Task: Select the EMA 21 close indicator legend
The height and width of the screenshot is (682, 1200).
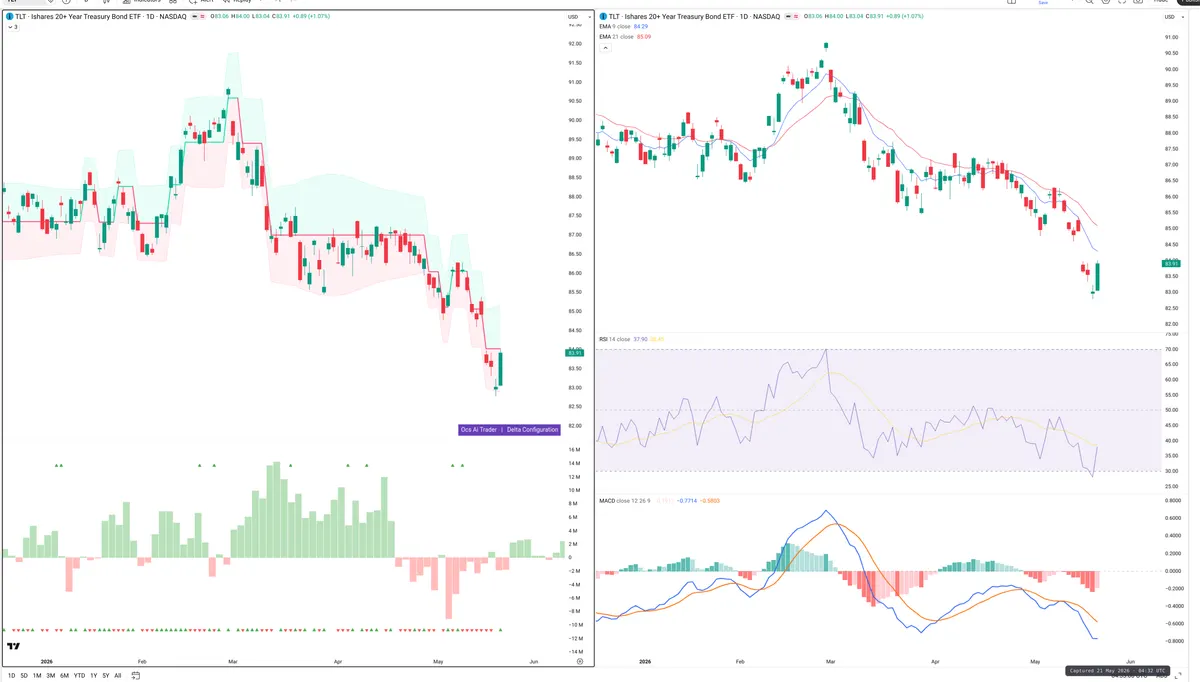Action: click(616, 37)
